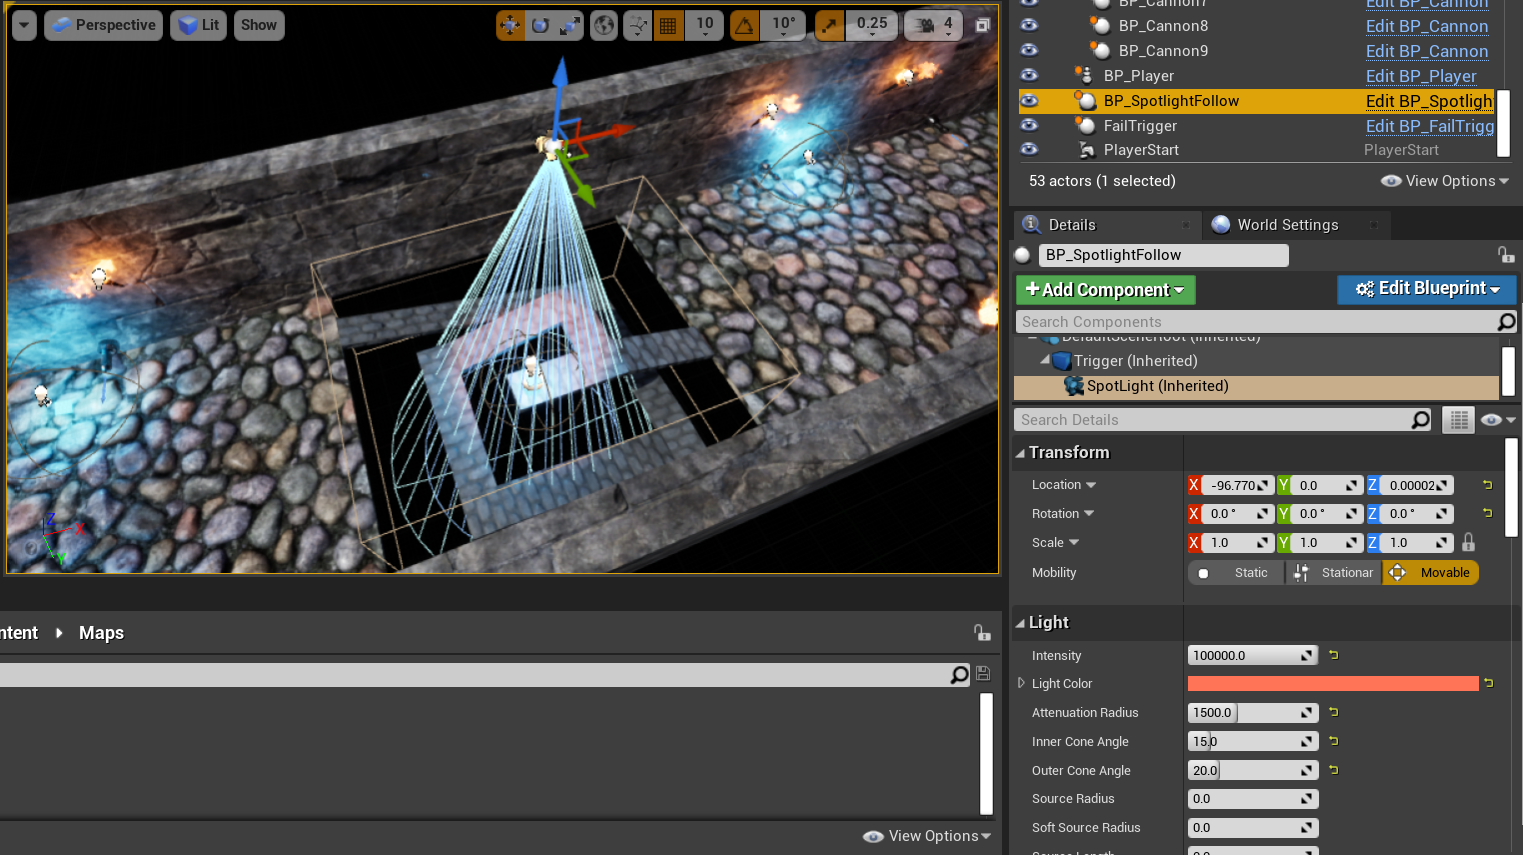
Task: Hide BP_Cannon9 with its eye icon
Action: click(x=1029, y=50)
